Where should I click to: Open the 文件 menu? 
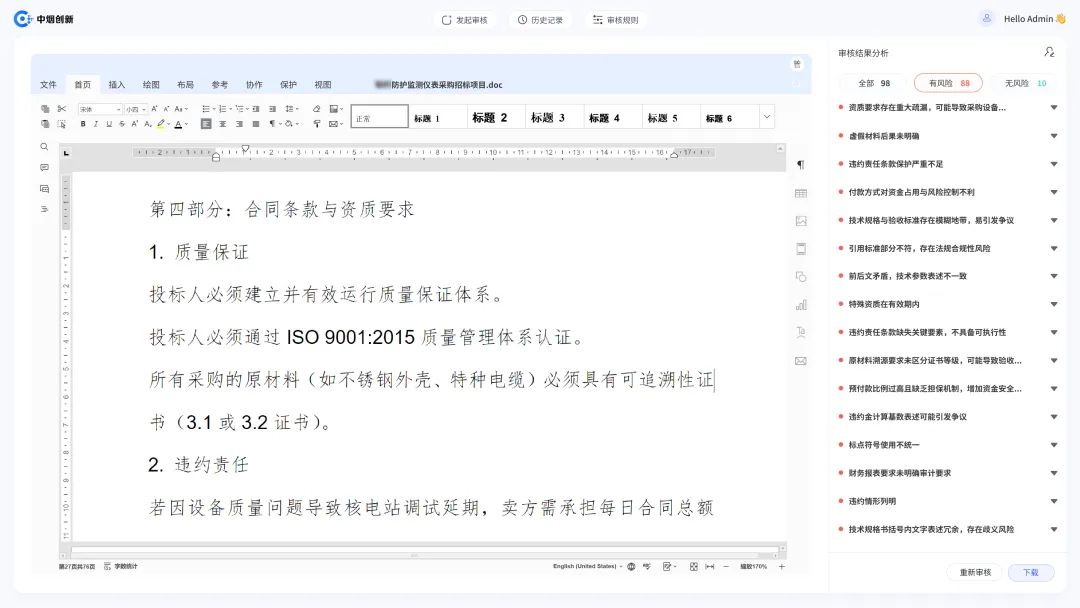47,84
